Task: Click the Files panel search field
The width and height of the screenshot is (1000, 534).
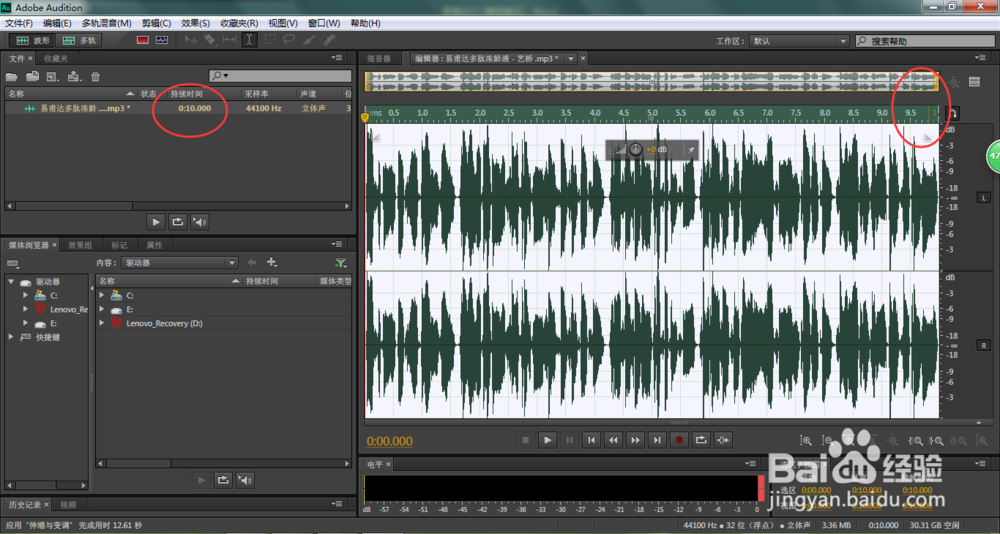Action: click(280, 76)
